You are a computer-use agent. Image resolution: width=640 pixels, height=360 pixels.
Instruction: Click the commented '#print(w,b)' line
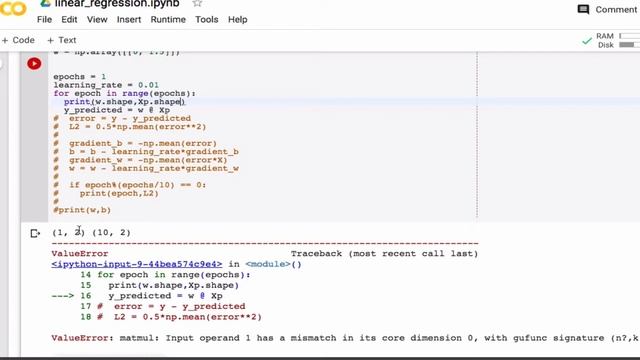82,210
